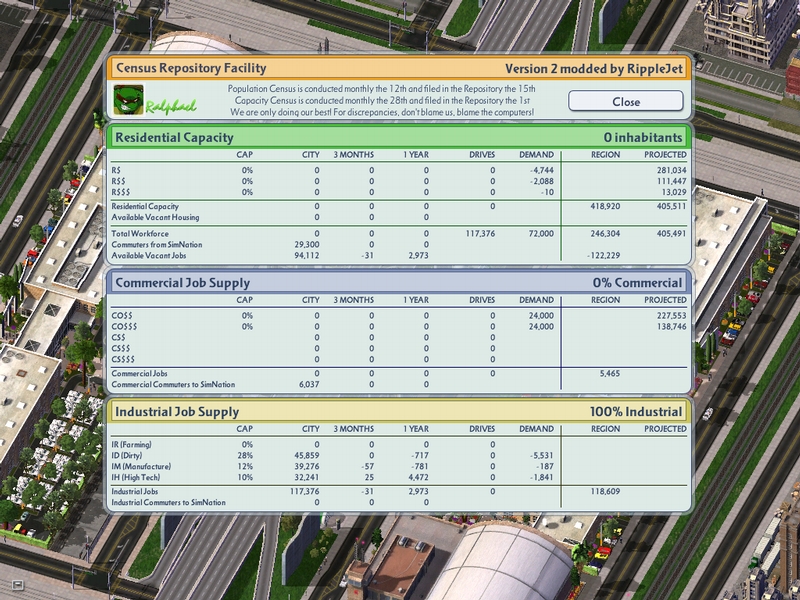The width and height of the screenshot is (800, 600).
Task: Select the Commercial Job Supply section header
Action: 398,283
